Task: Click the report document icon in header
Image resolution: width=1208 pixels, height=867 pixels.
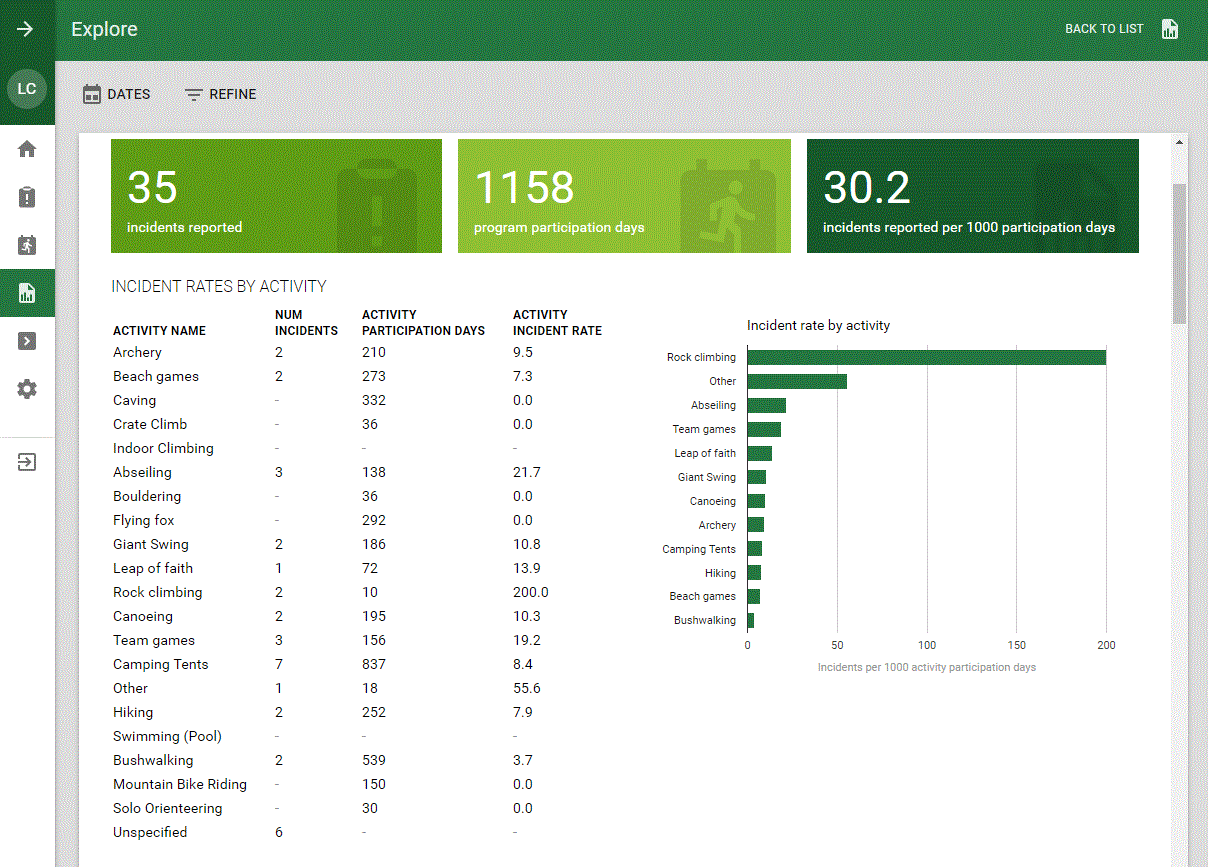Action: click(1170, 29)
